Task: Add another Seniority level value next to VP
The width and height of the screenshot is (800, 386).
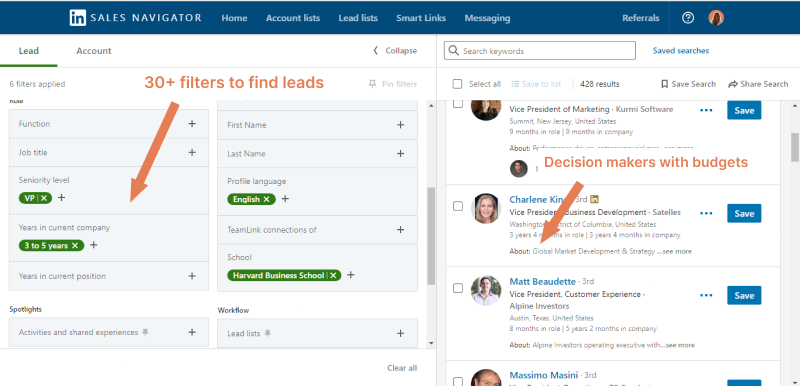Action: 61,197
